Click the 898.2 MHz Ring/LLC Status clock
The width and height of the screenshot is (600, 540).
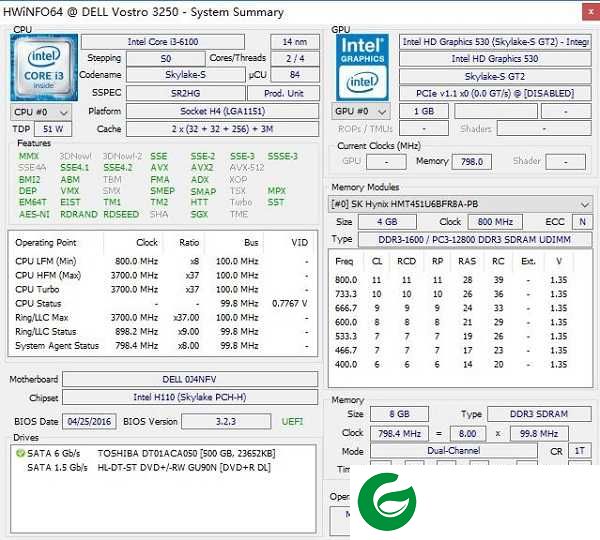pyautogui.click(x=137, y=332)
